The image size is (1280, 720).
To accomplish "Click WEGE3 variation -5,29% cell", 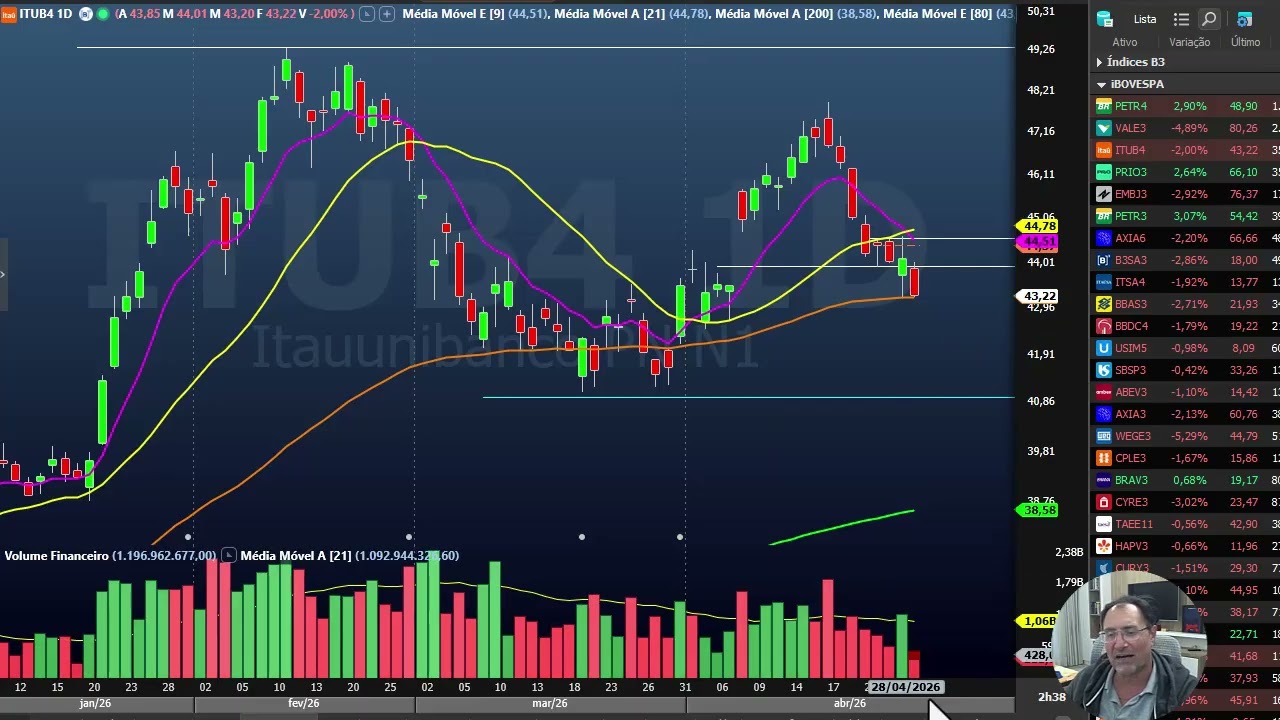I will [1189, 436].
